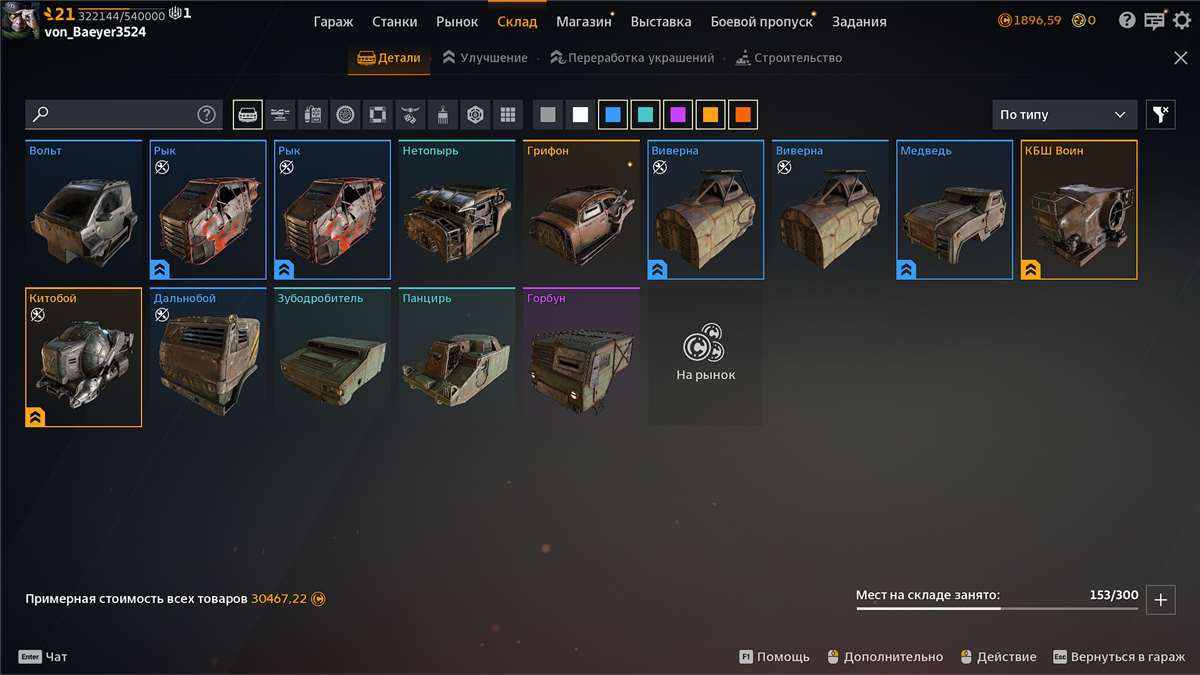
Task: Toggle the teal rarity filter
Action: [645, 115]
